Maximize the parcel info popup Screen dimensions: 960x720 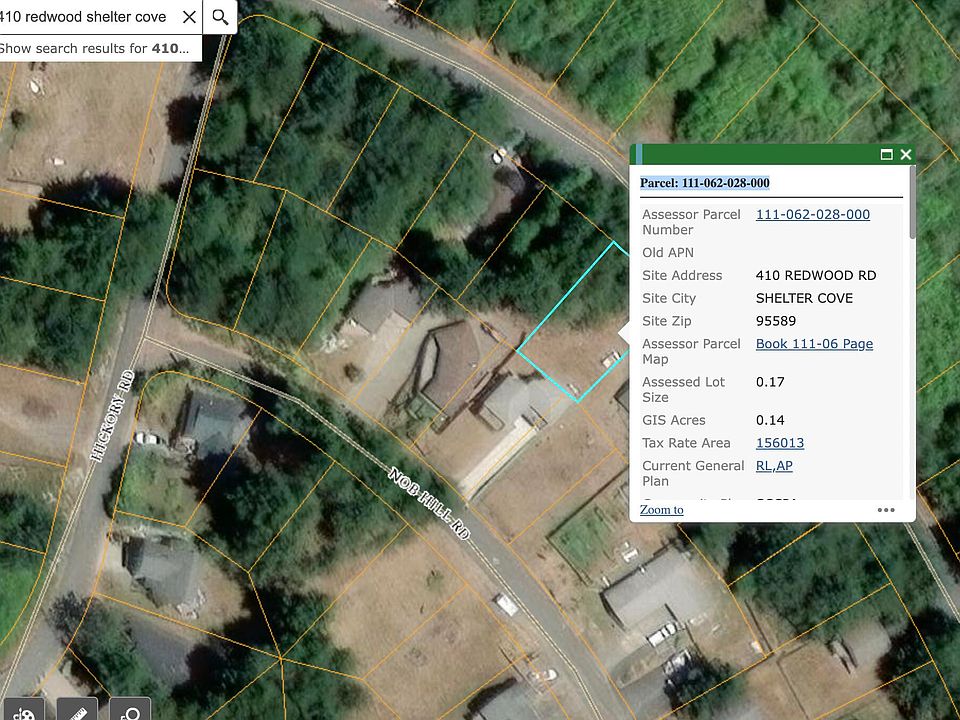(886, 154)
